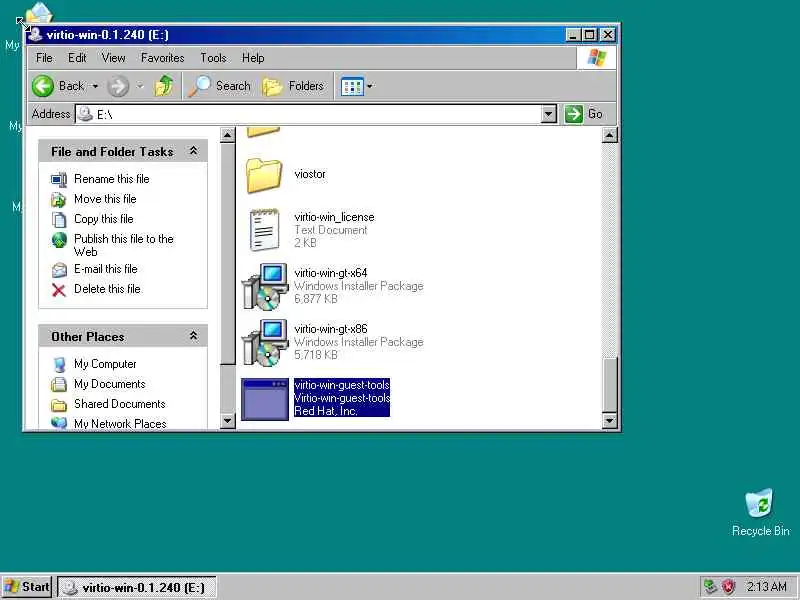Click the greyed Forward arrow button

(x=118, y=86)
